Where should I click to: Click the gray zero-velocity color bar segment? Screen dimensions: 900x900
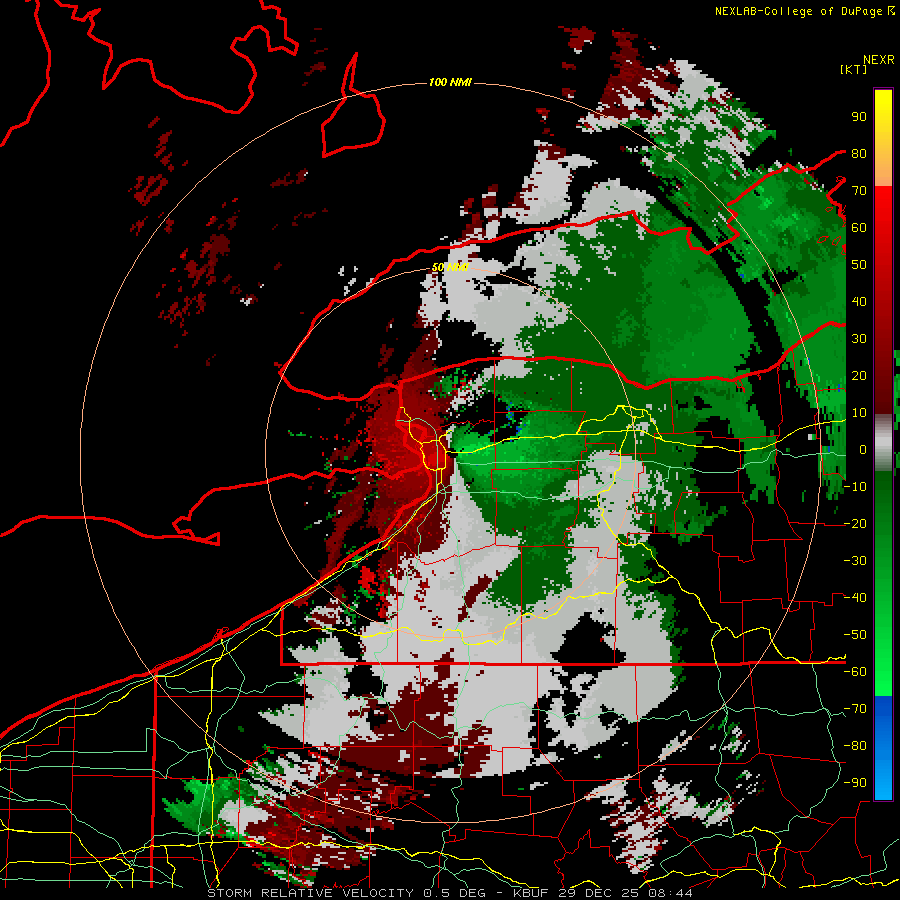(883, 443)
